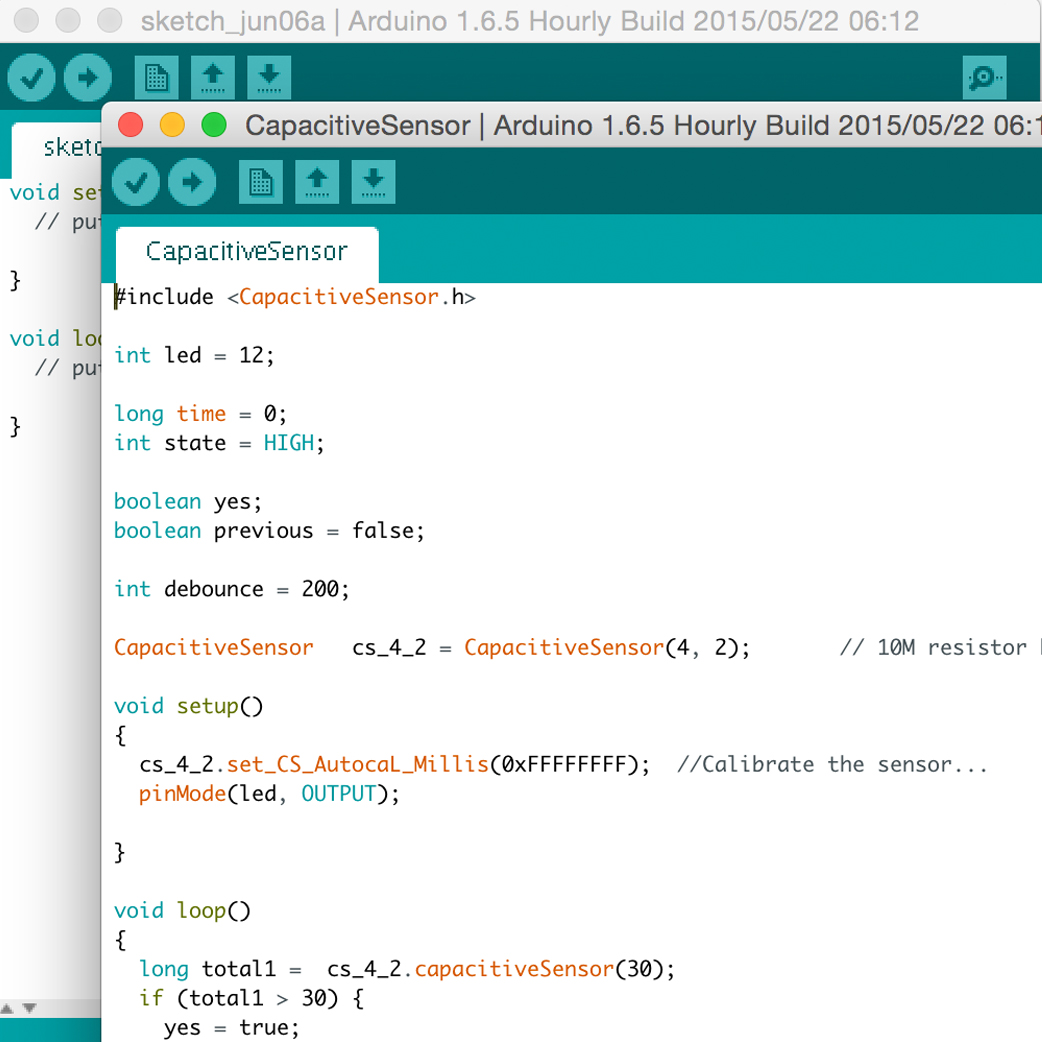Viewport: 1042px width, 1042px height.
Task: Click New sketch icon in sketch_jun06a window
Action: (x=157, y=78)
